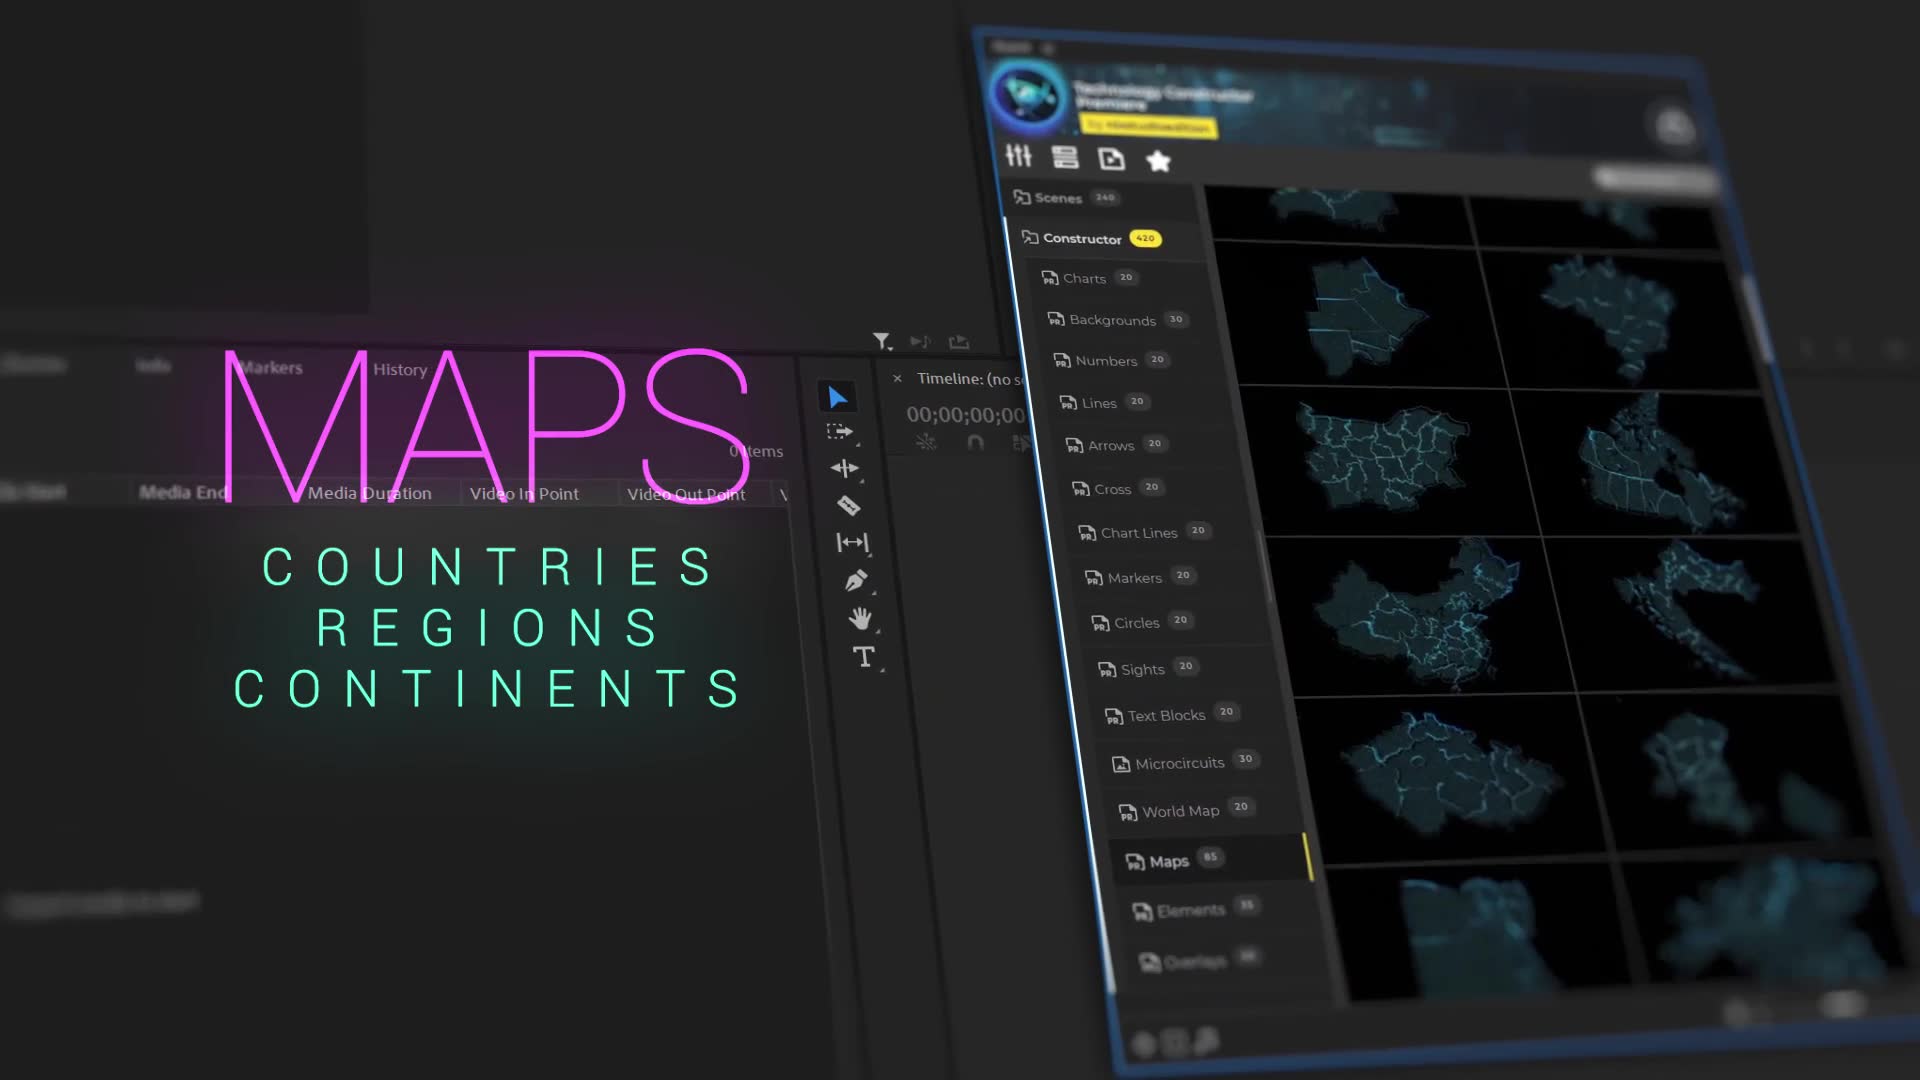The height and width of the screenshot is (1080, 1920).
Task: Open the Text Blocks folder
Action: [x=1172, y=715]
